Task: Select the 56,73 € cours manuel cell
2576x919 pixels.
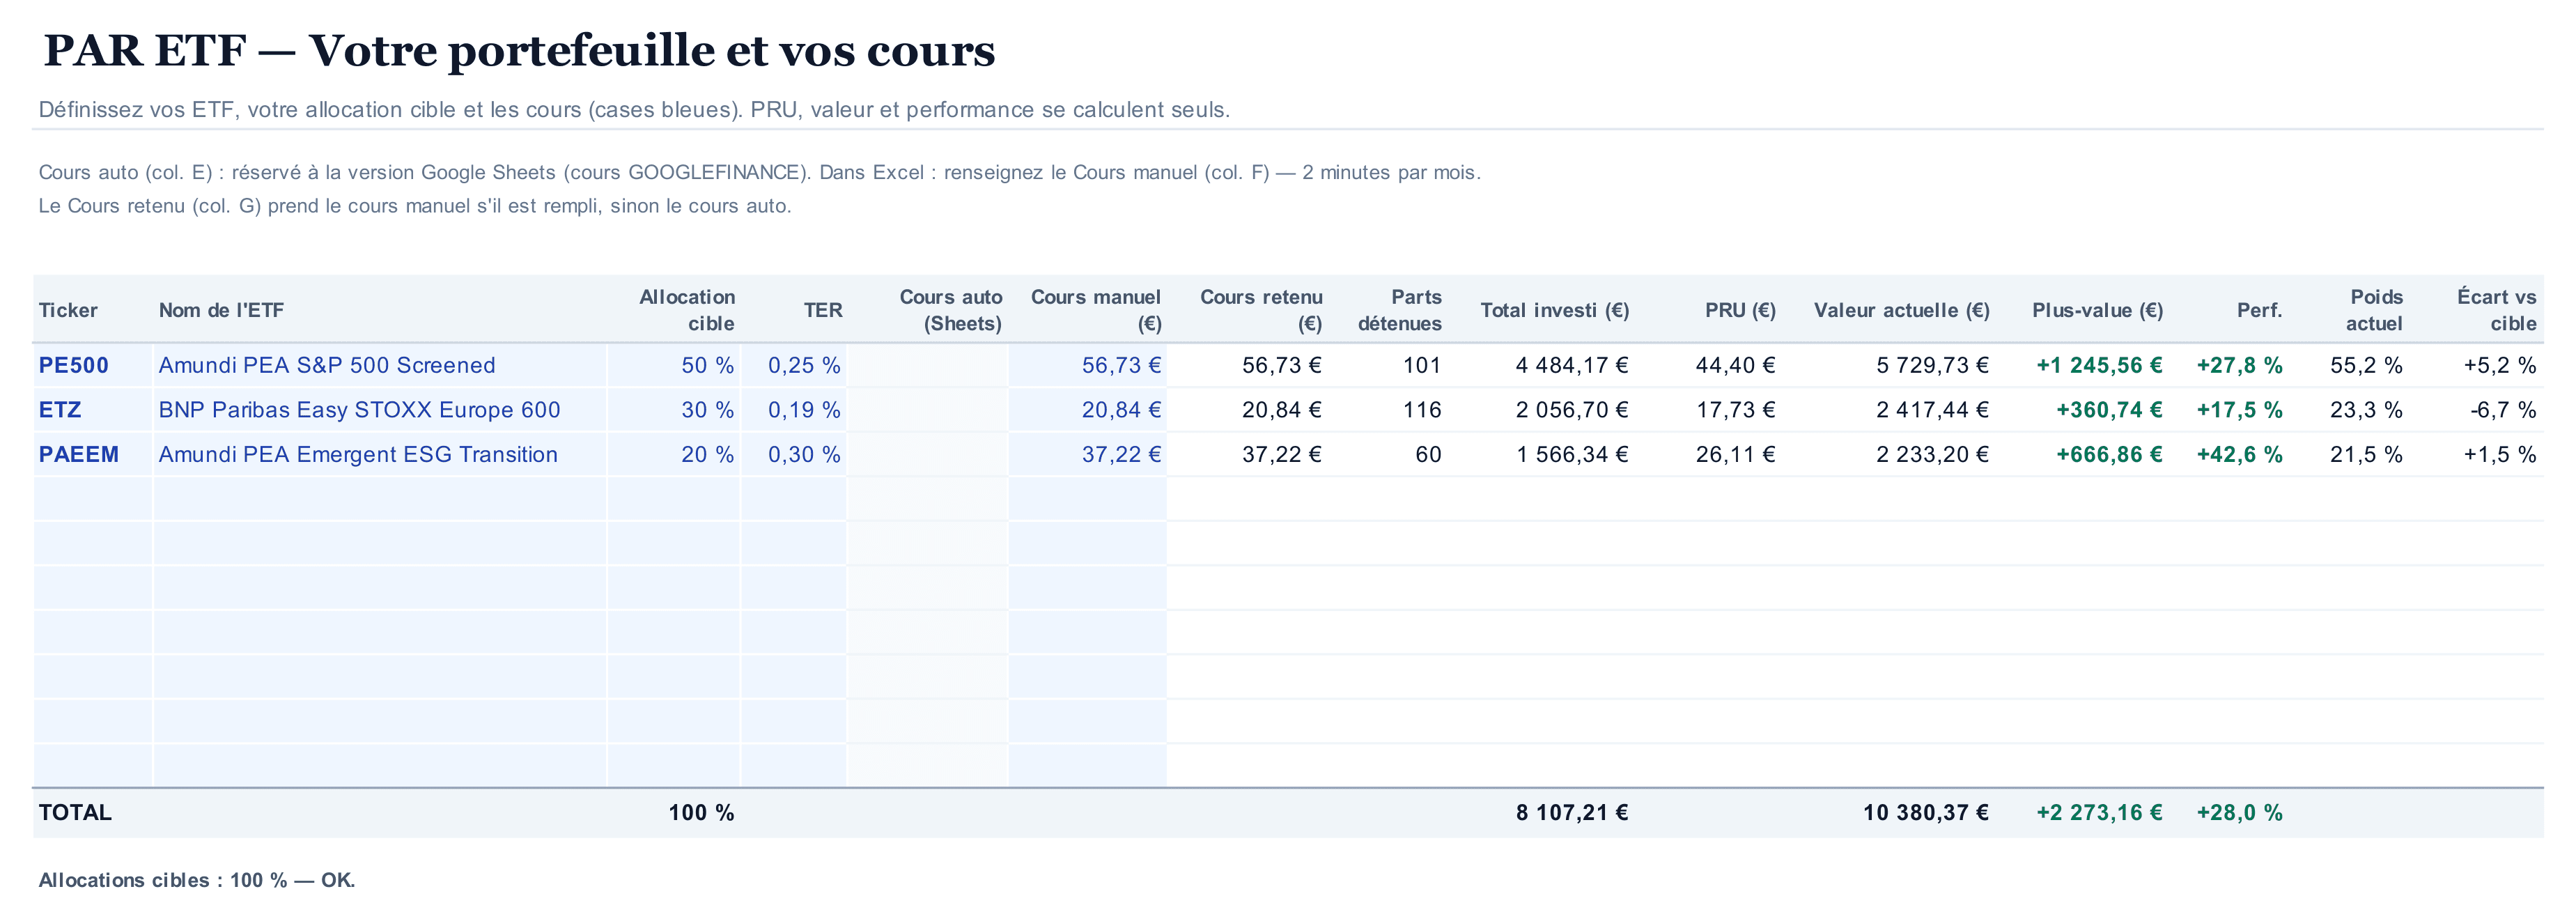Action: (x=1088, y=365)
